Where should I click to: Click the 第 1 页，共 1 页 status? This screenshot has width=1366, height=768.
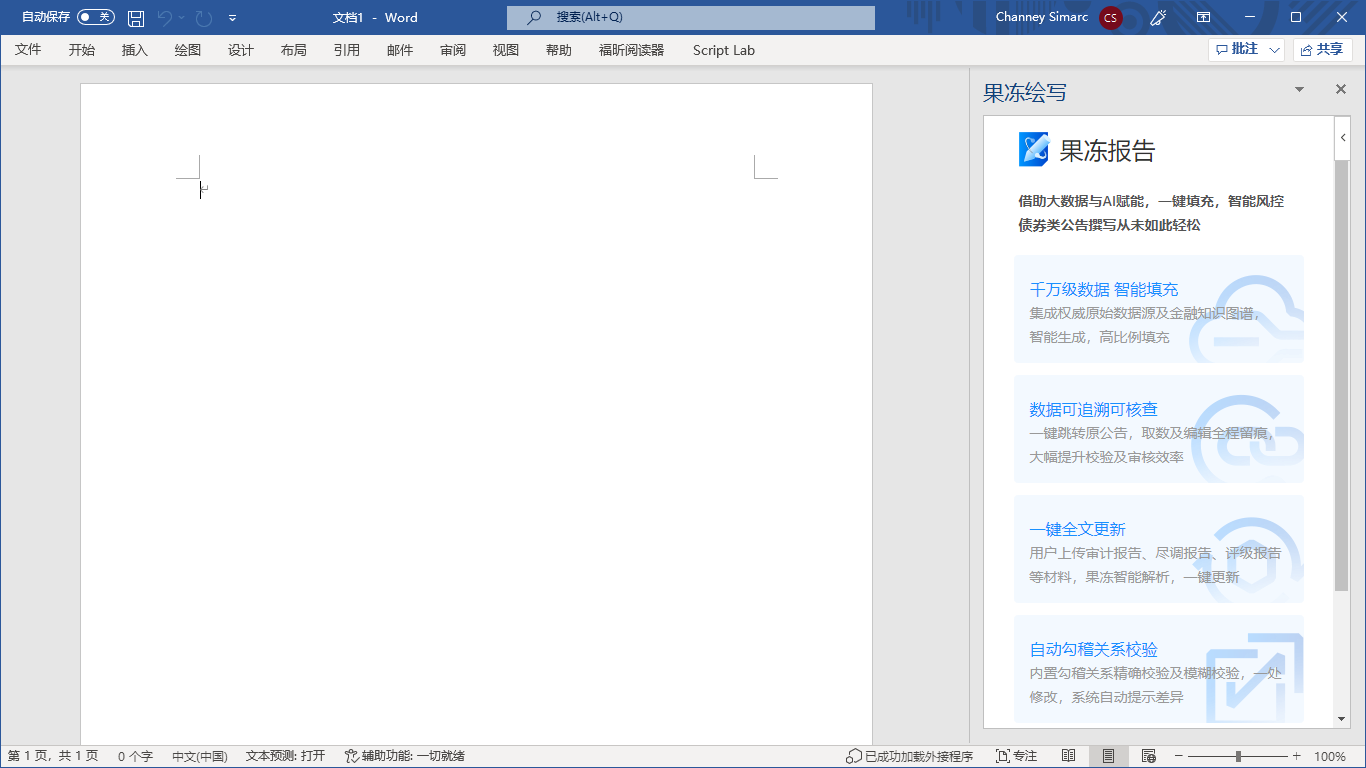point(53,756)
